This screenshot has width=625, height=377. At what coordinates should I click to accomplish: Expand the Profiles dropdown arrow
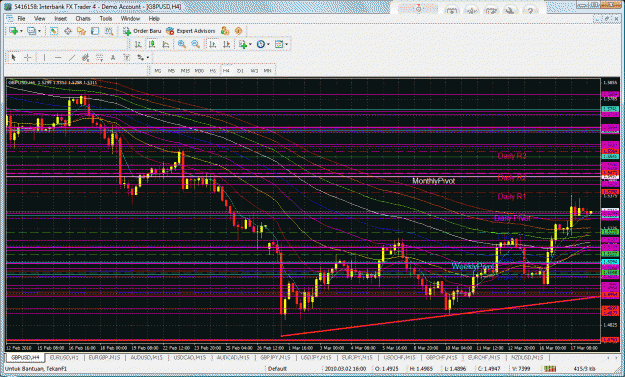39,31
